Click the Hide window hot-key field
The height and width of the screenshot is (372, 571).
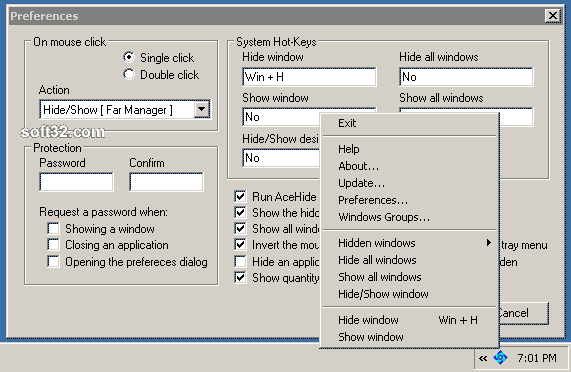[309, 77]
